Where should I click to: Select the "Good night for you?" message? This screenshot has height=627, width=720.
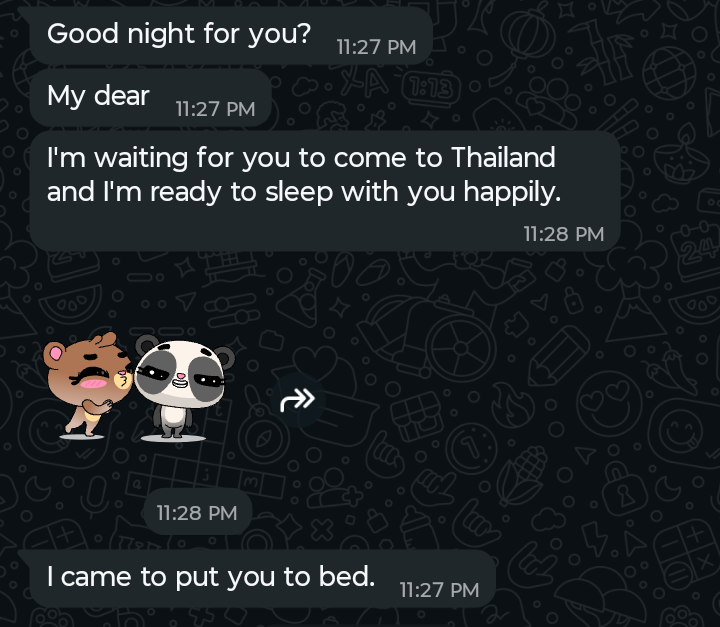(231, 36)
